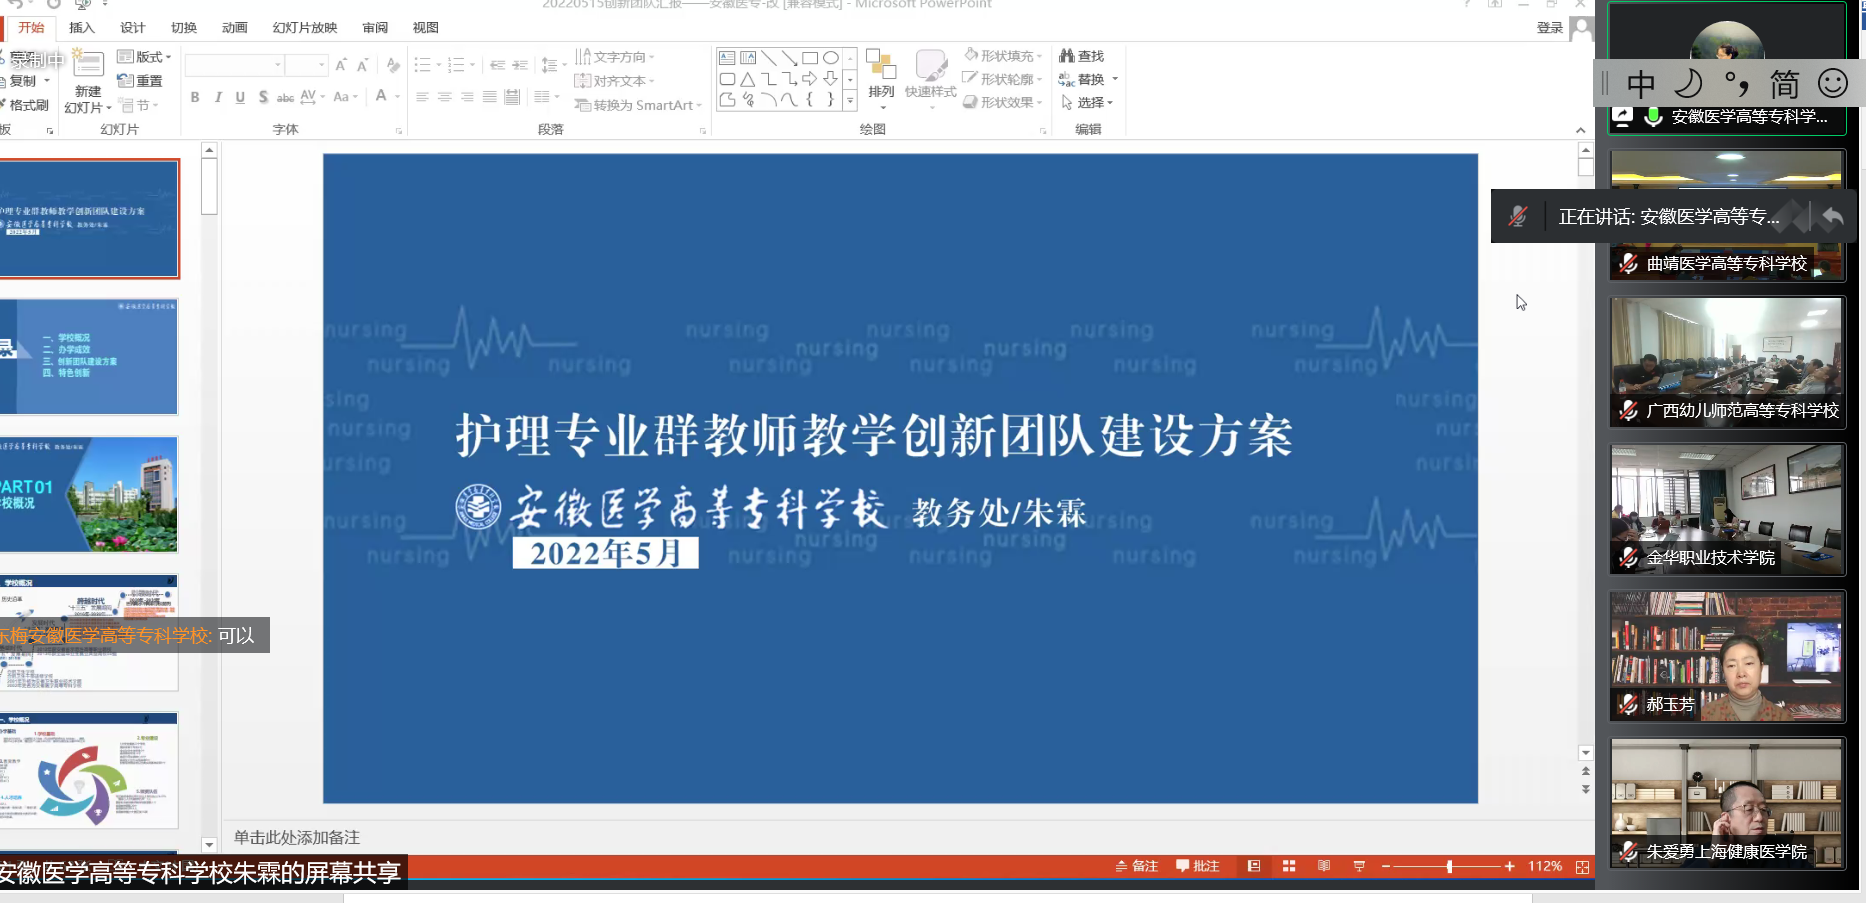This screenshot has height=903, width=1866.
Task: Toggle Italic text formatting
Action: [217, 97]
